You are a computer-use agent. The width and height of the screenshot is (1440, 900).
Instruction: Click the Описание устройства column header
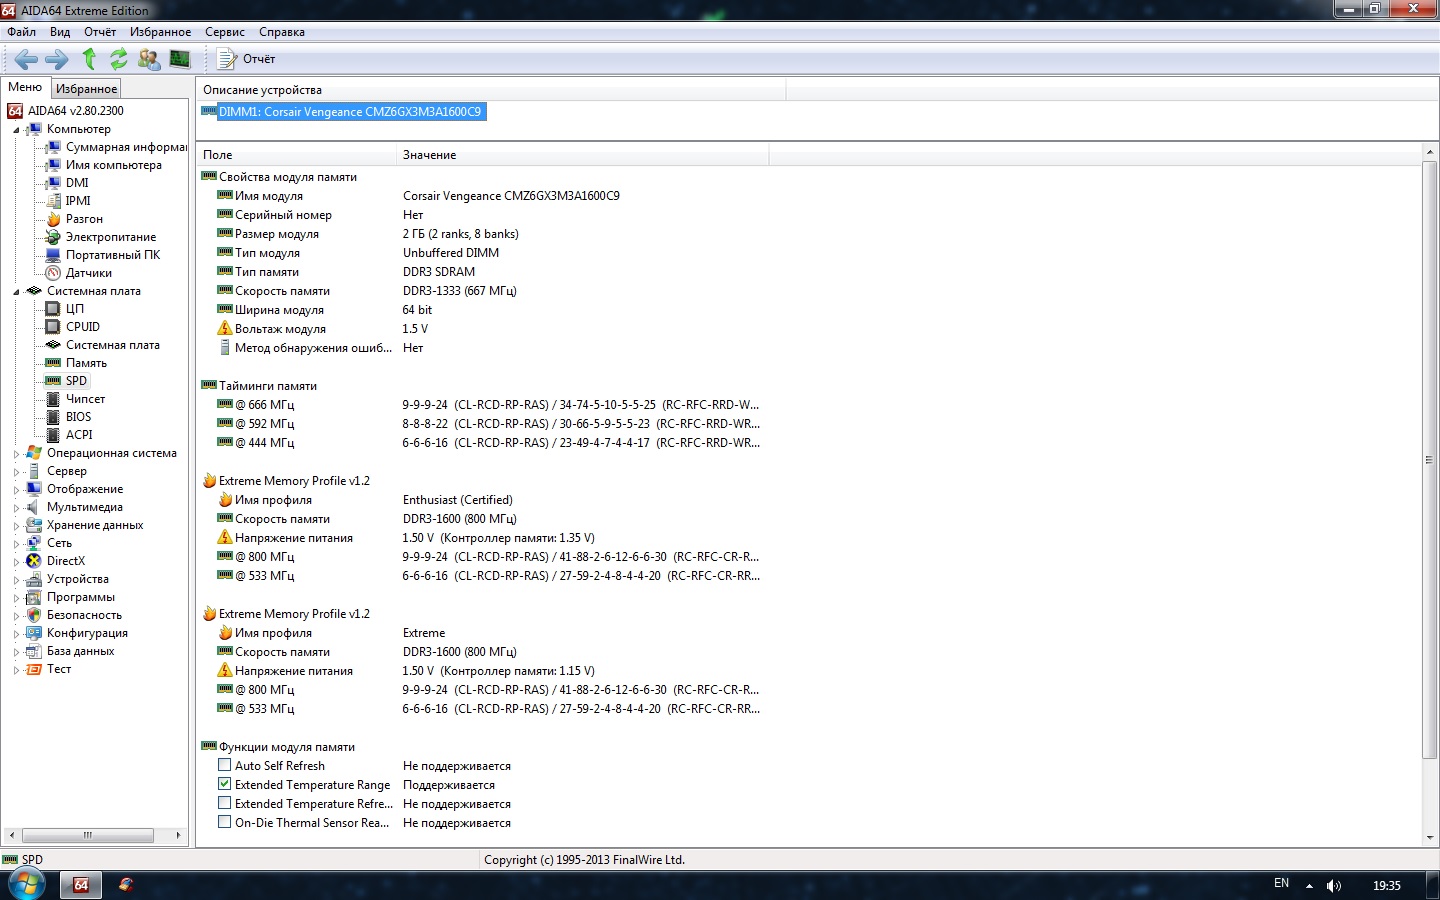coord(491,90)
